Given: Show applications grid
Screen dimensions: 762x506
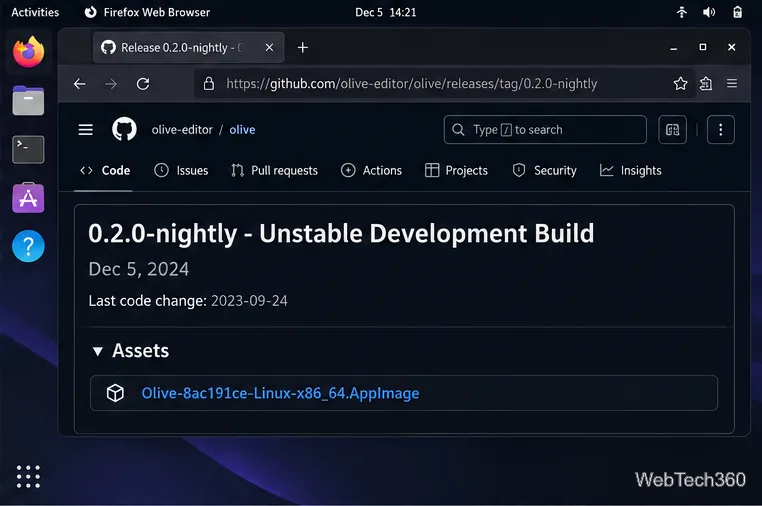Looking at the screenshot, I should click(28, 476).
